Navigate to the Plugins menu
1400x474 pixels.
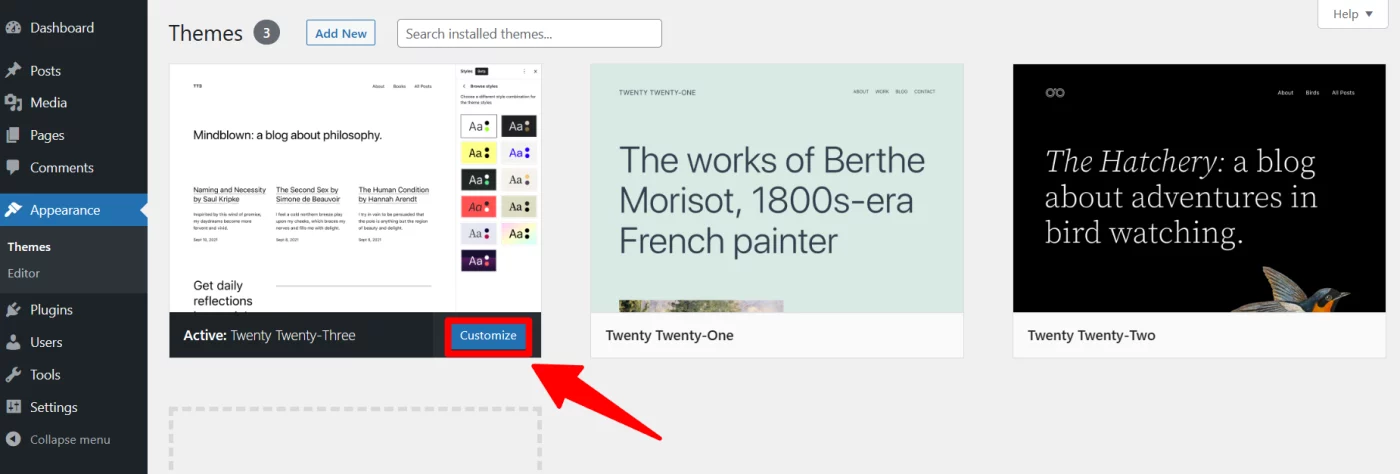pos(51,310)
